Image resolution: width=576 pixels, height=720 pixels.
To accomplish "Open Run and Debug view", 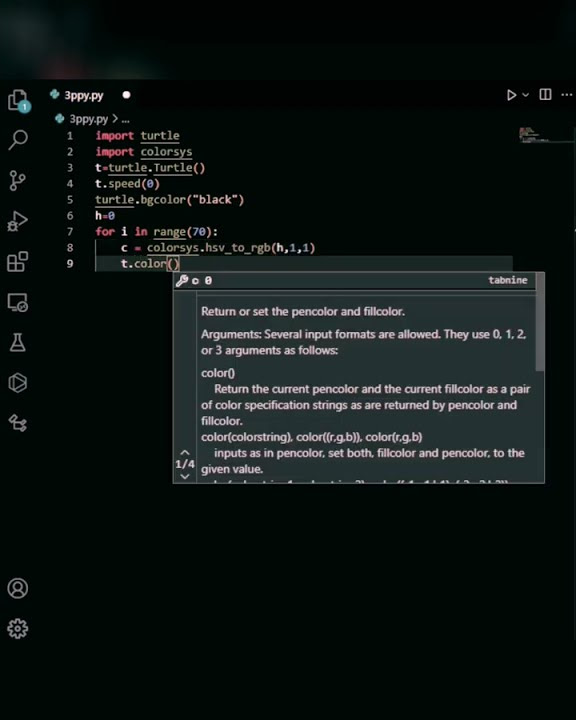I will pos(17,221).
